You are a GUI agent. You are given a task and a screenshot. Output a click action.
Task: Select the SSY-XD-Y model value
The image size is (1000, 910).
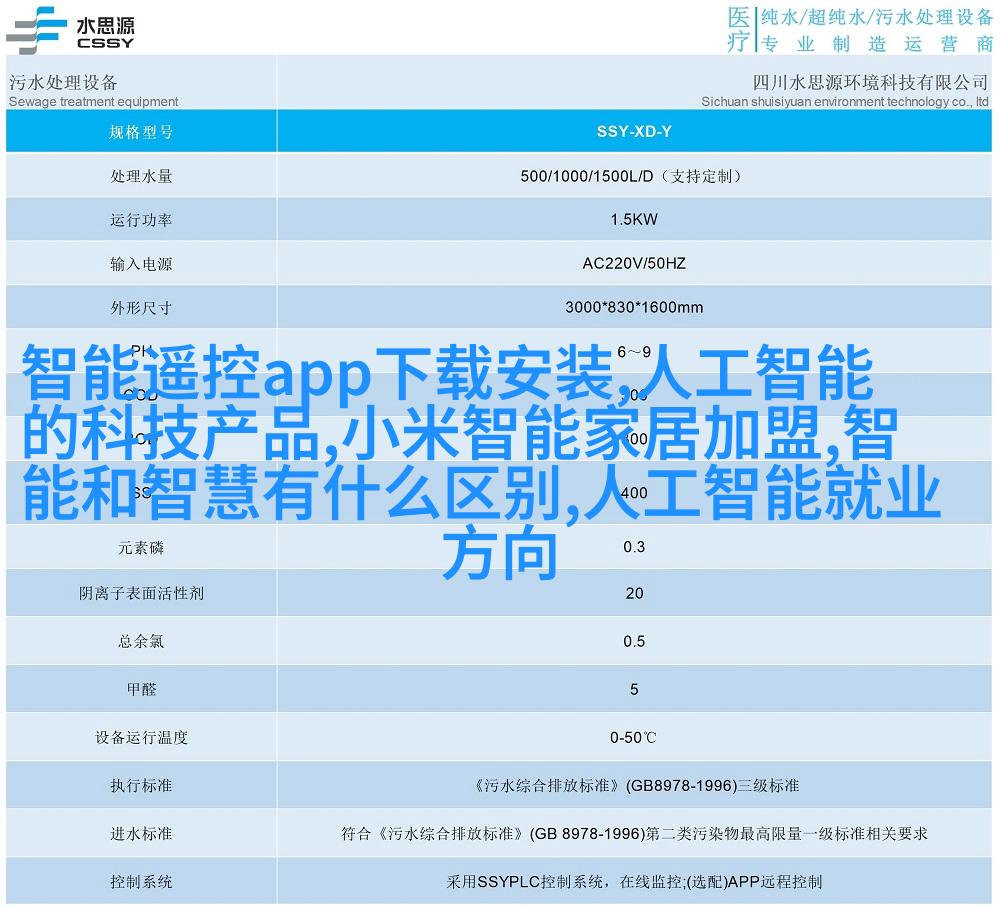pyautogui.click(x=634, y=131)
